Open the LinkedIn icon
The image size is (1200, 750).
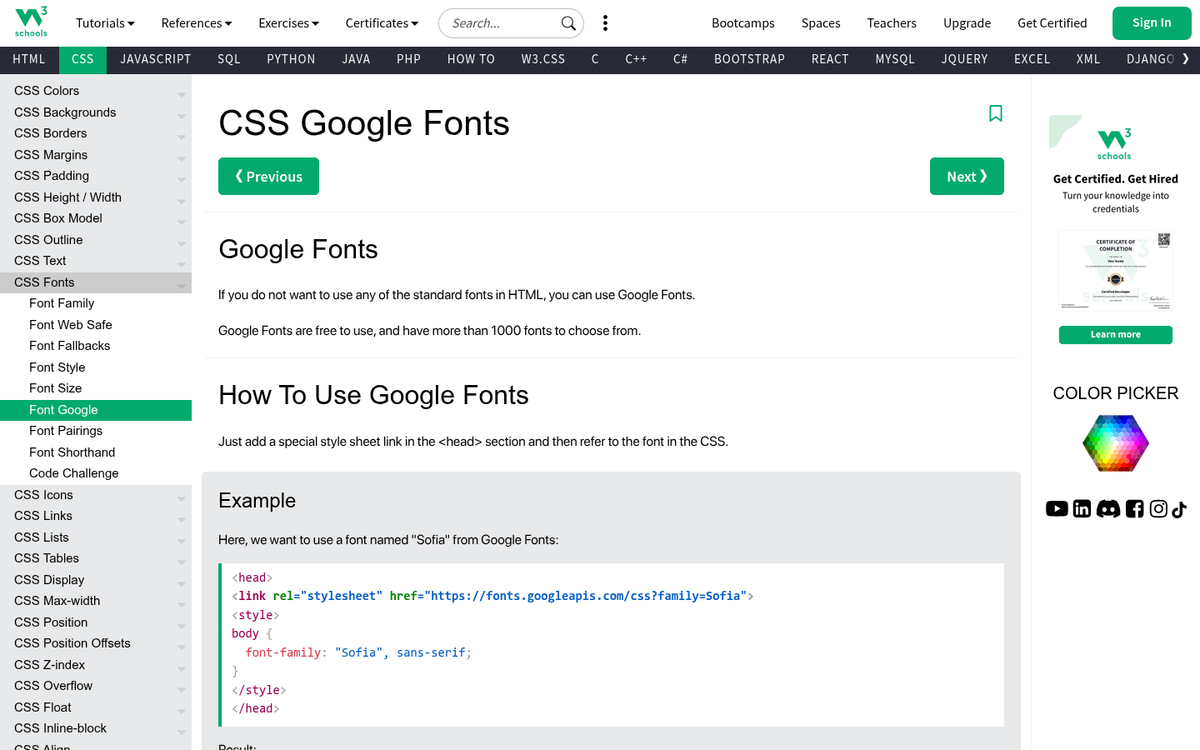(x=1081, y=508)
